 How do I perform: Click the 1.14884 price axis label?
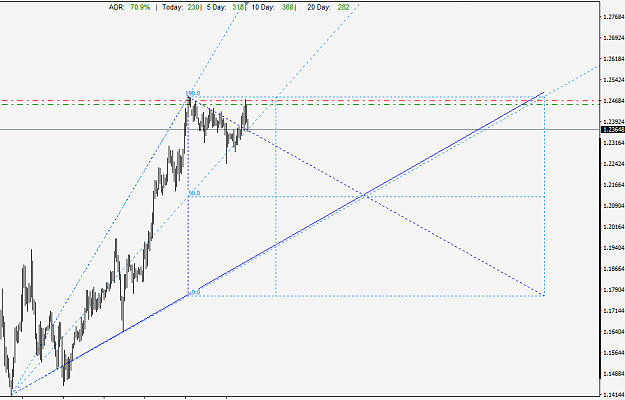tap(613, 374)
